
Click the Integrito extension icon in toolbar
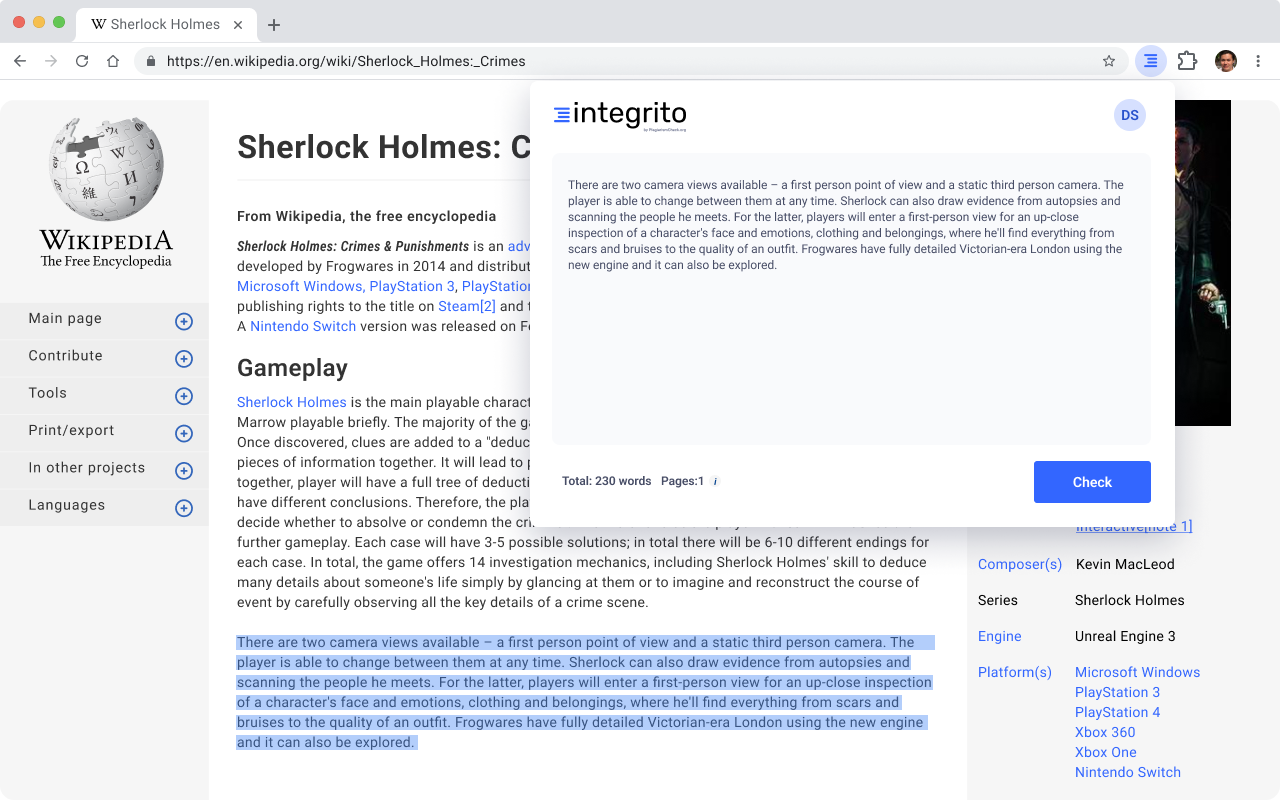(1151, 61)
